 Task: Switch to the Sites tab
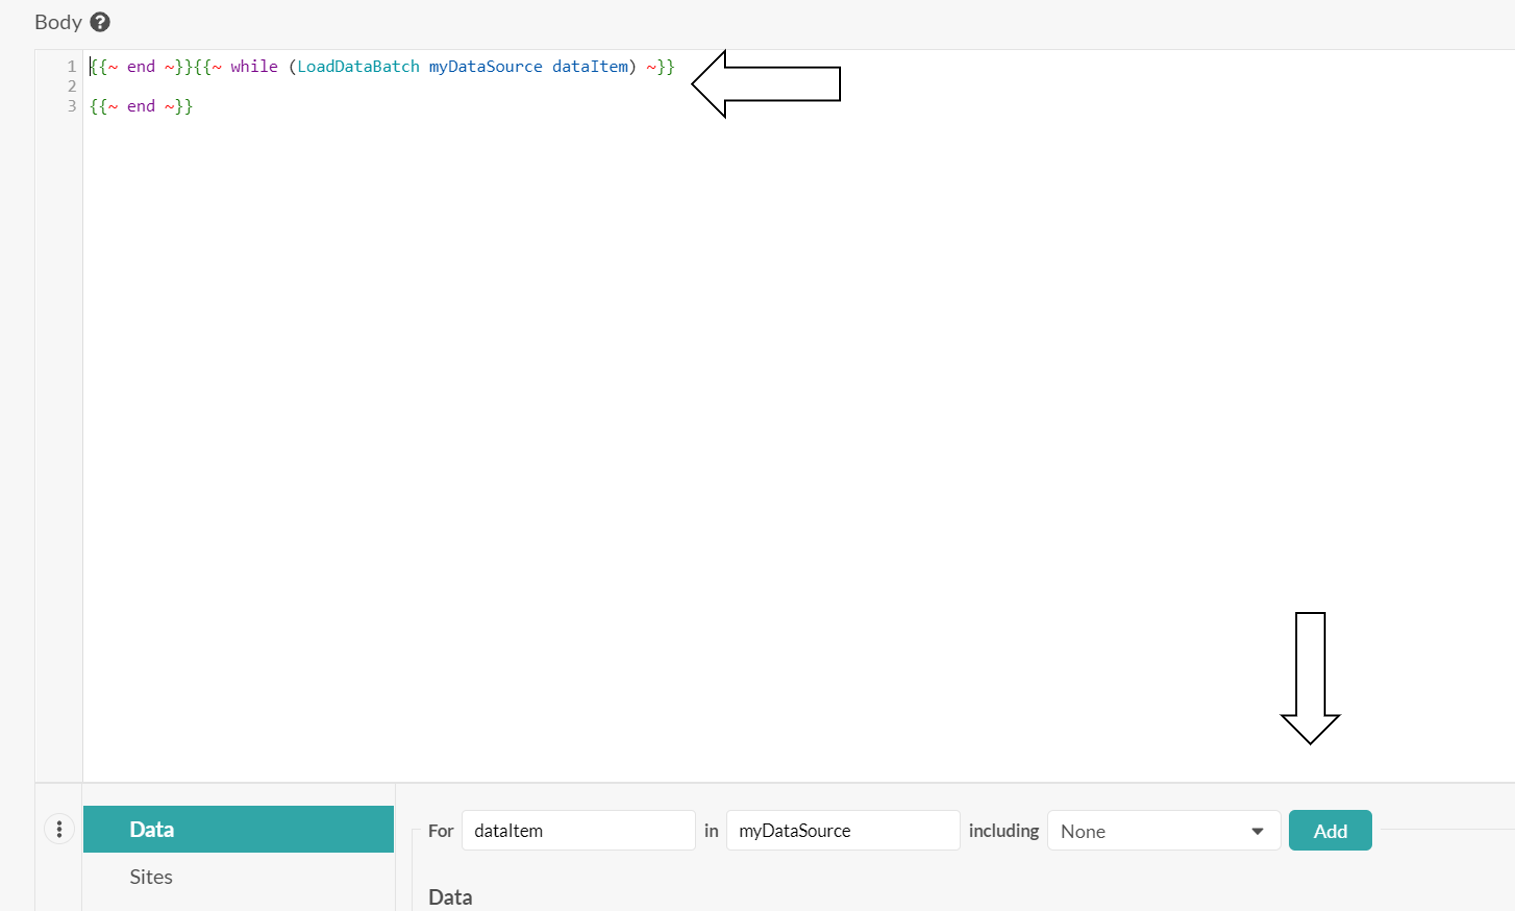coord(151,877)
